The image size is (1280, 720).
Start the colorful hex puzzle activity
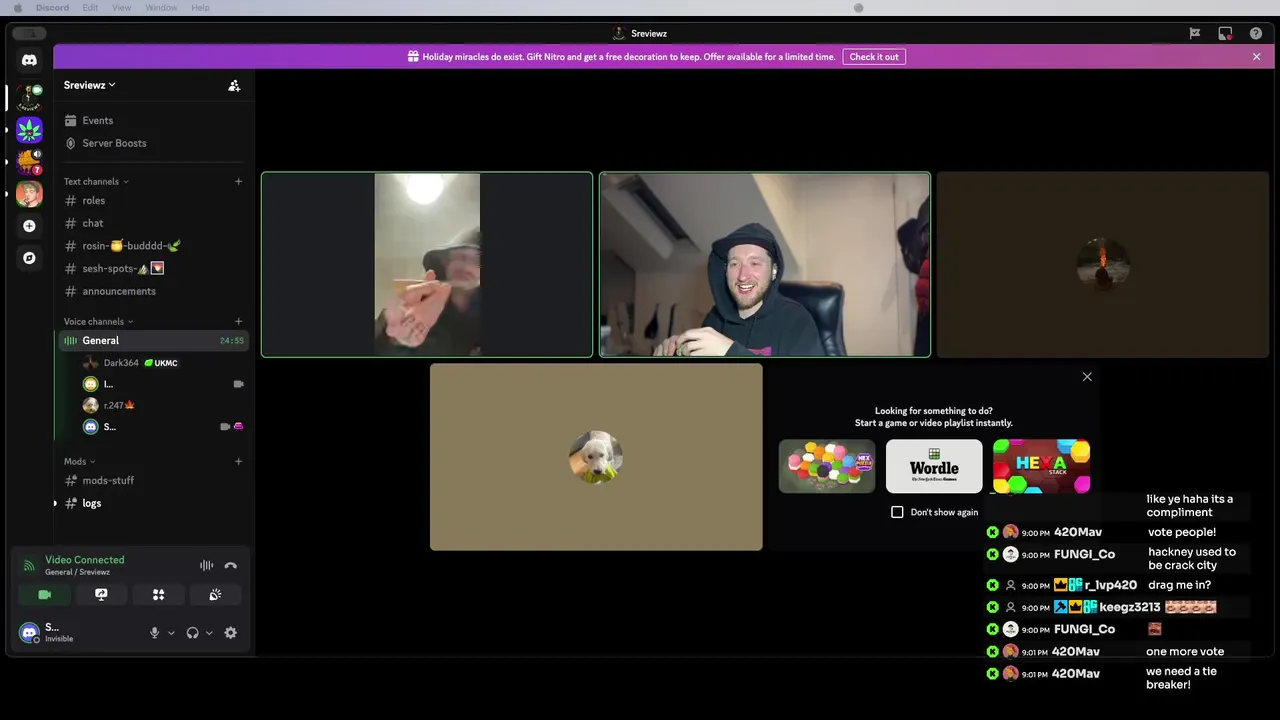pos(827,466)
